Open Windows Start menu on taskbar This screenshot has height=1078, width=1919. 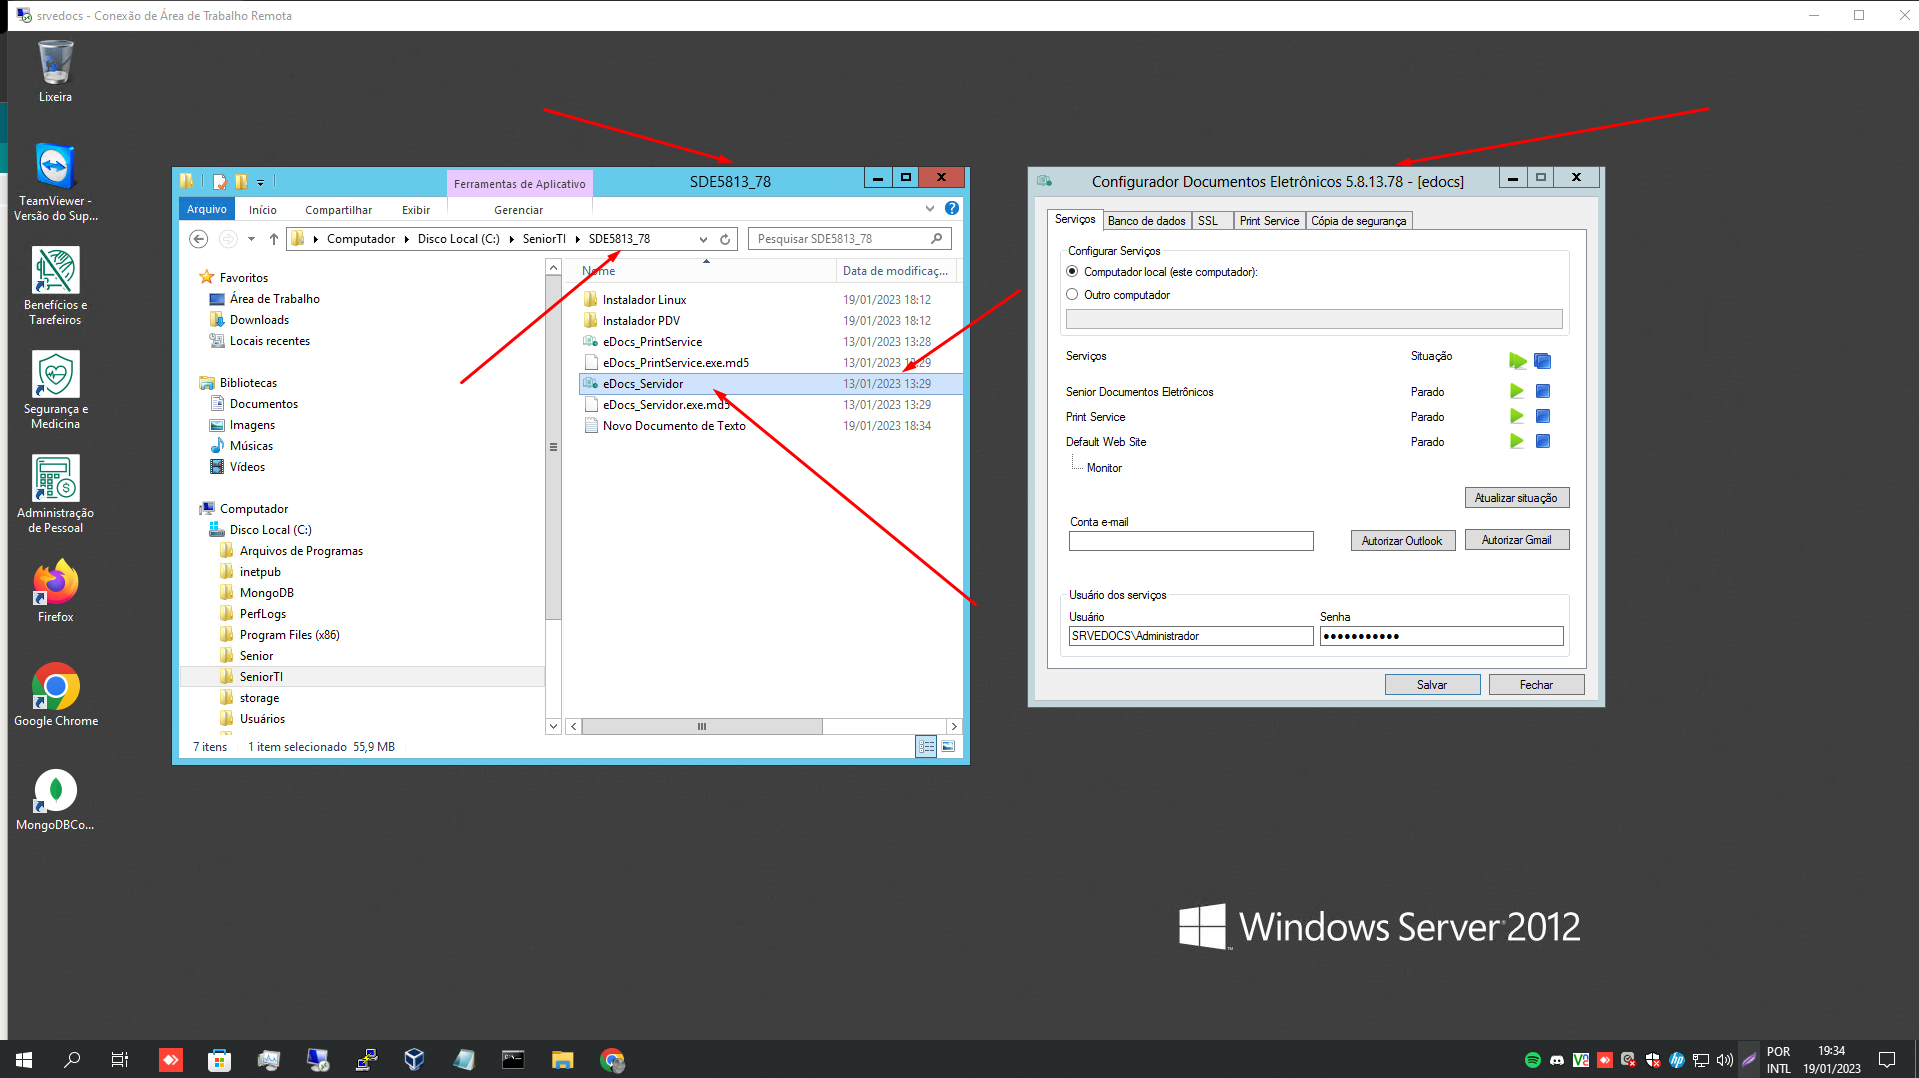[24, 1059]
